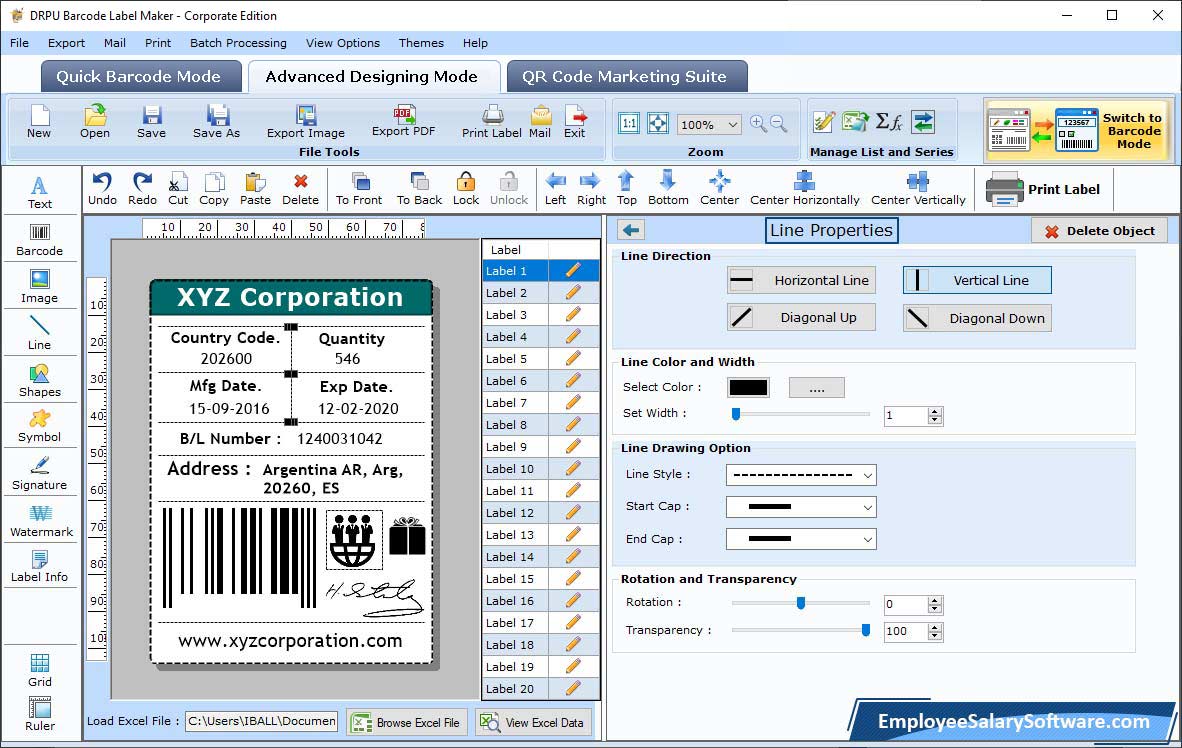Open the File menu
The width and height of the screenshot is (1182, 748).
20,43
